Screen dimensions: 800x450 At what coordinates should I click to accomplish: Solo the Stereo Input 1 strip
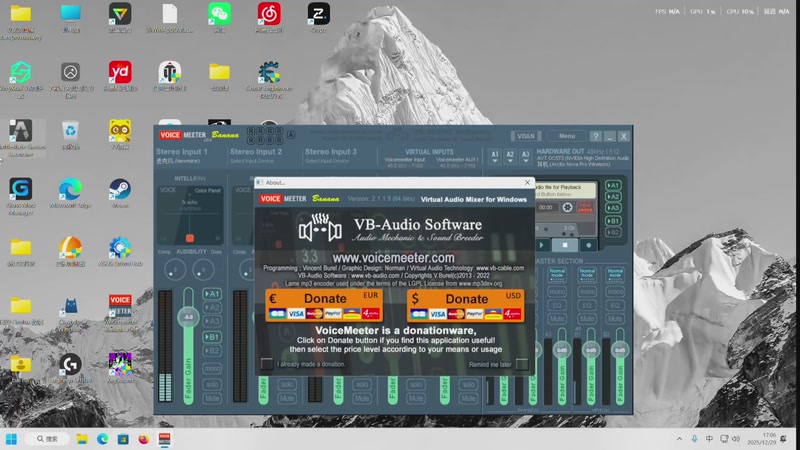coord(212,384)
